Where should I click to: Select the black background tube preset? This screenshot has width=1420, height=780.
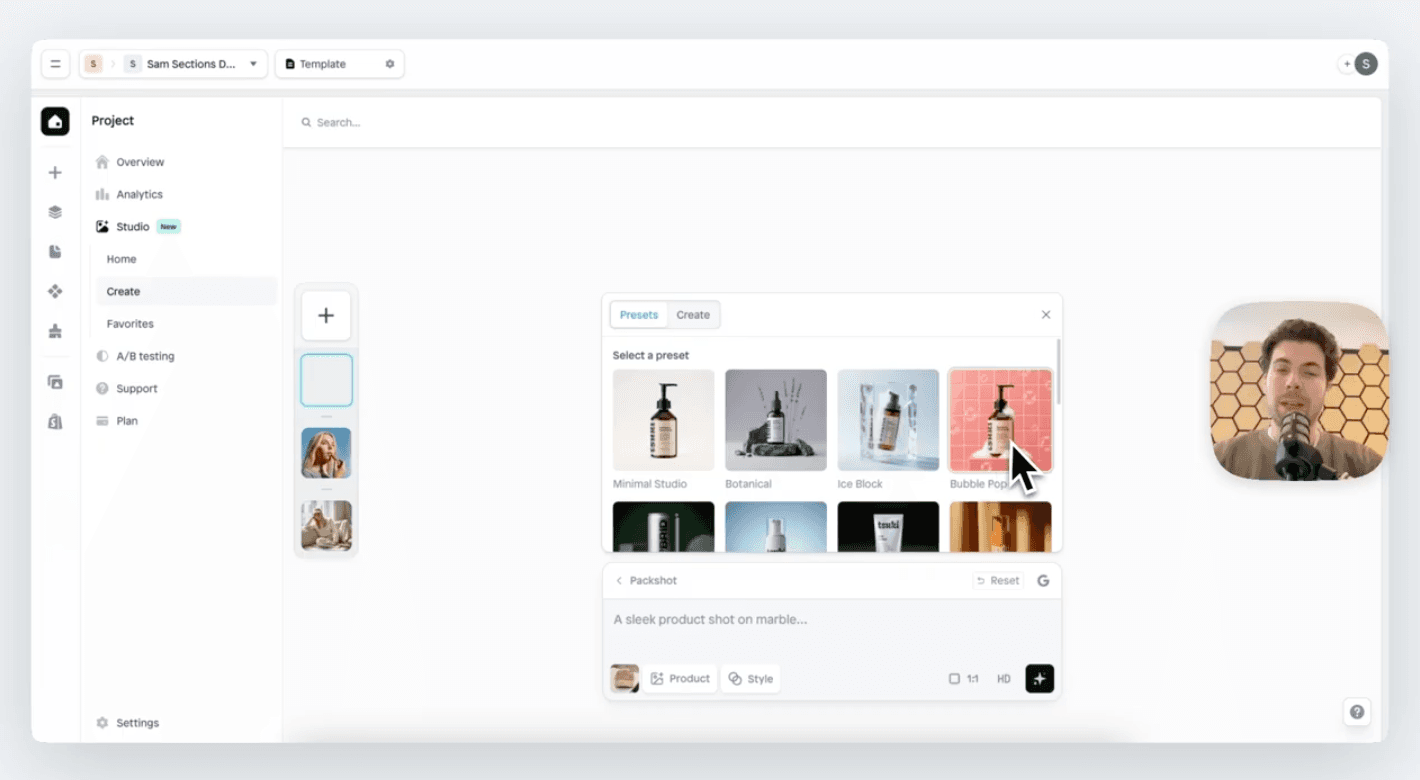pos(888,527)
